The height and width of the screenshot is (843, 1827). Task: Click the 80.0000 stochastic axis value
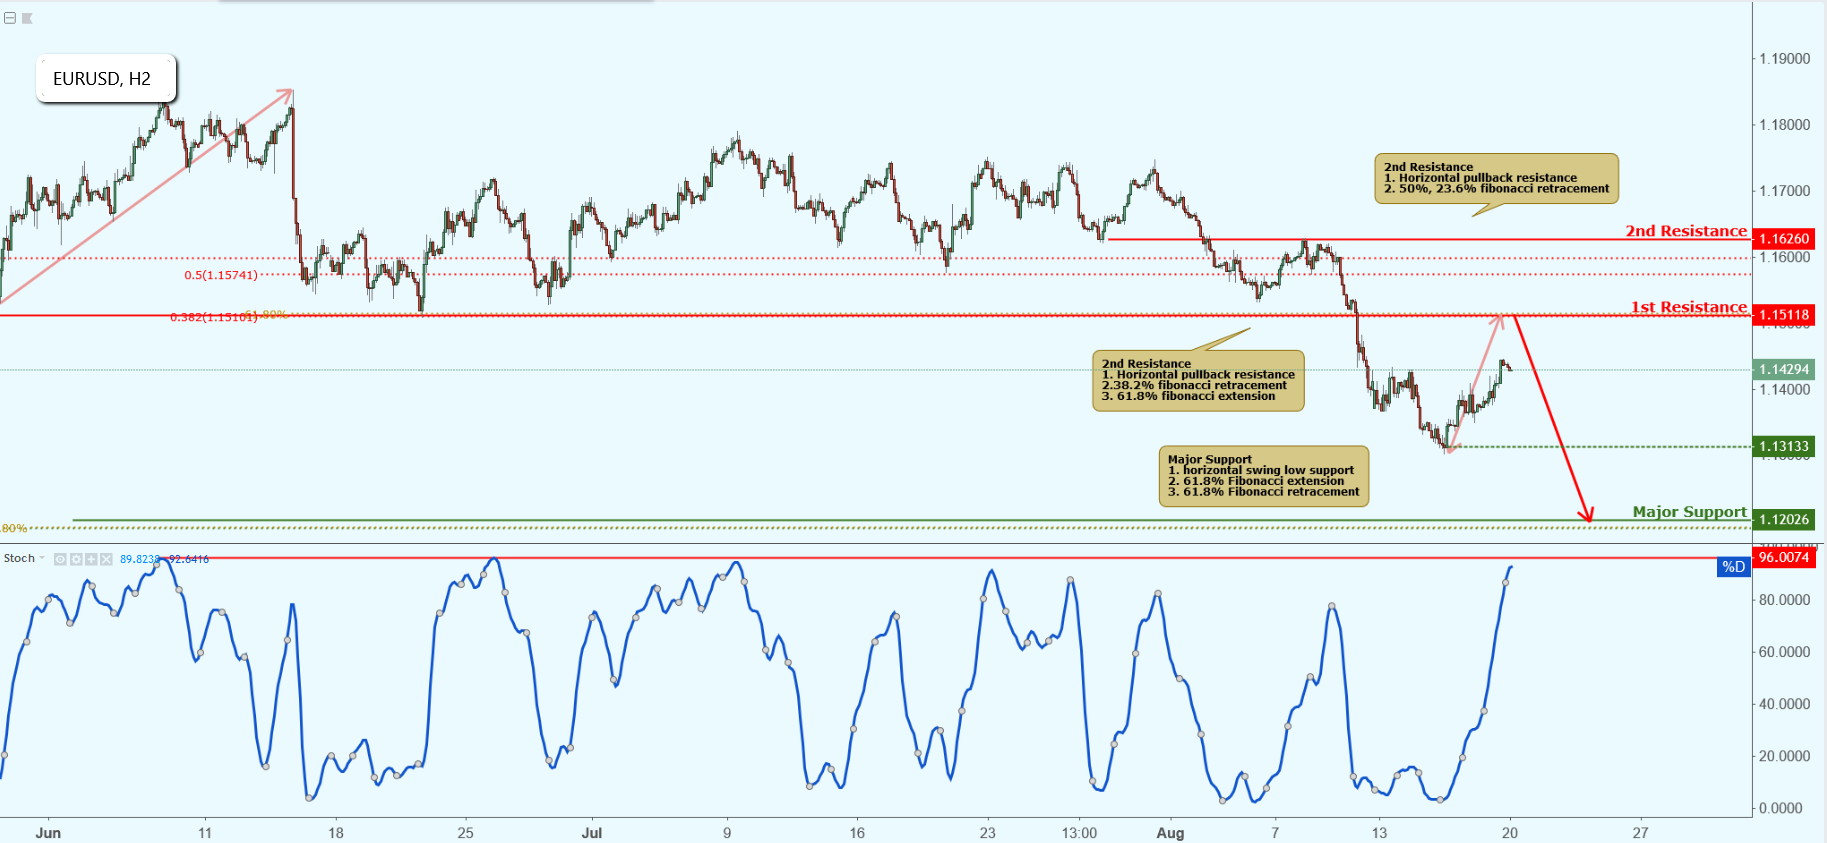[1785, 600]
